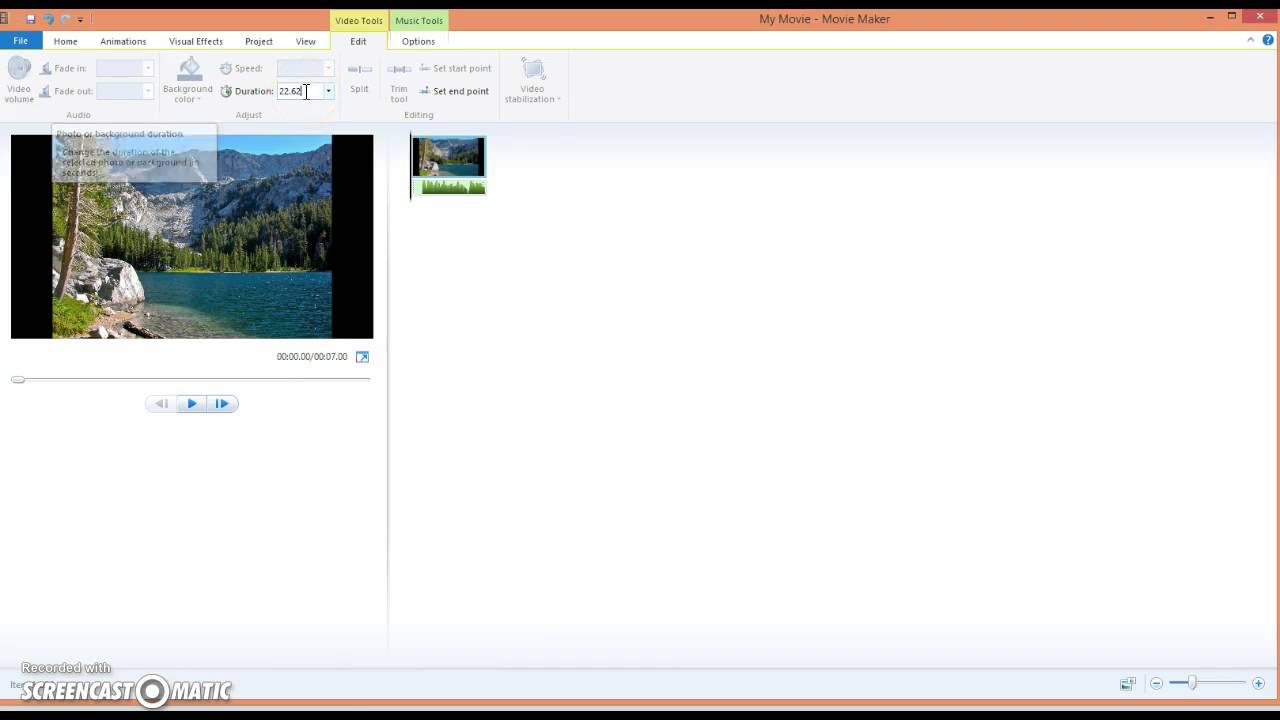Open the Fade in dropdown
The image size is (1280, 720).
[x=148, y=68]
